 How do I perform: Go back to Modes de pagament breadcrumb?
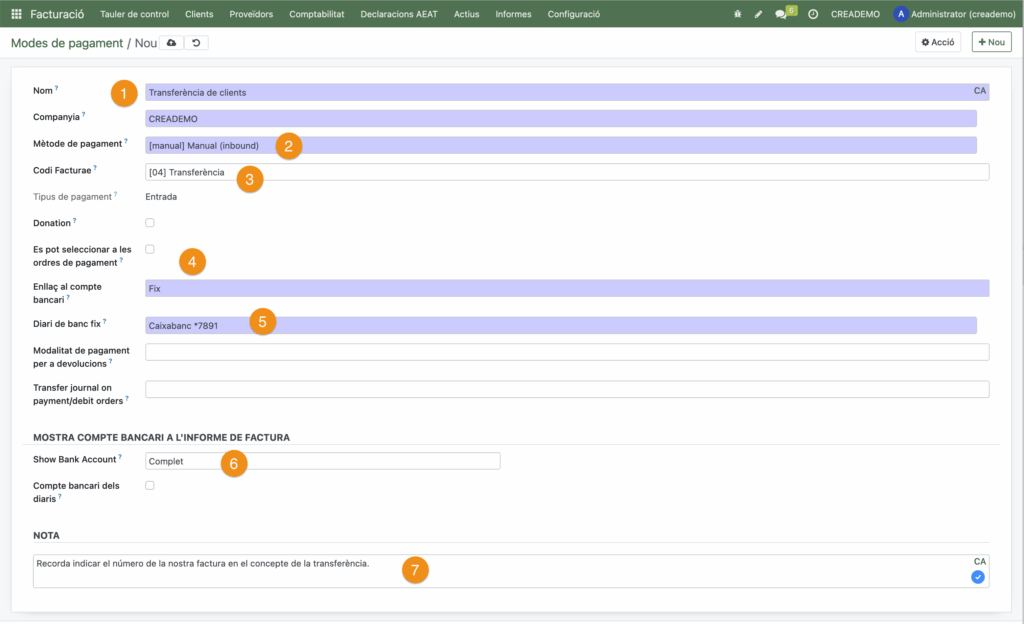coord(66,43)
